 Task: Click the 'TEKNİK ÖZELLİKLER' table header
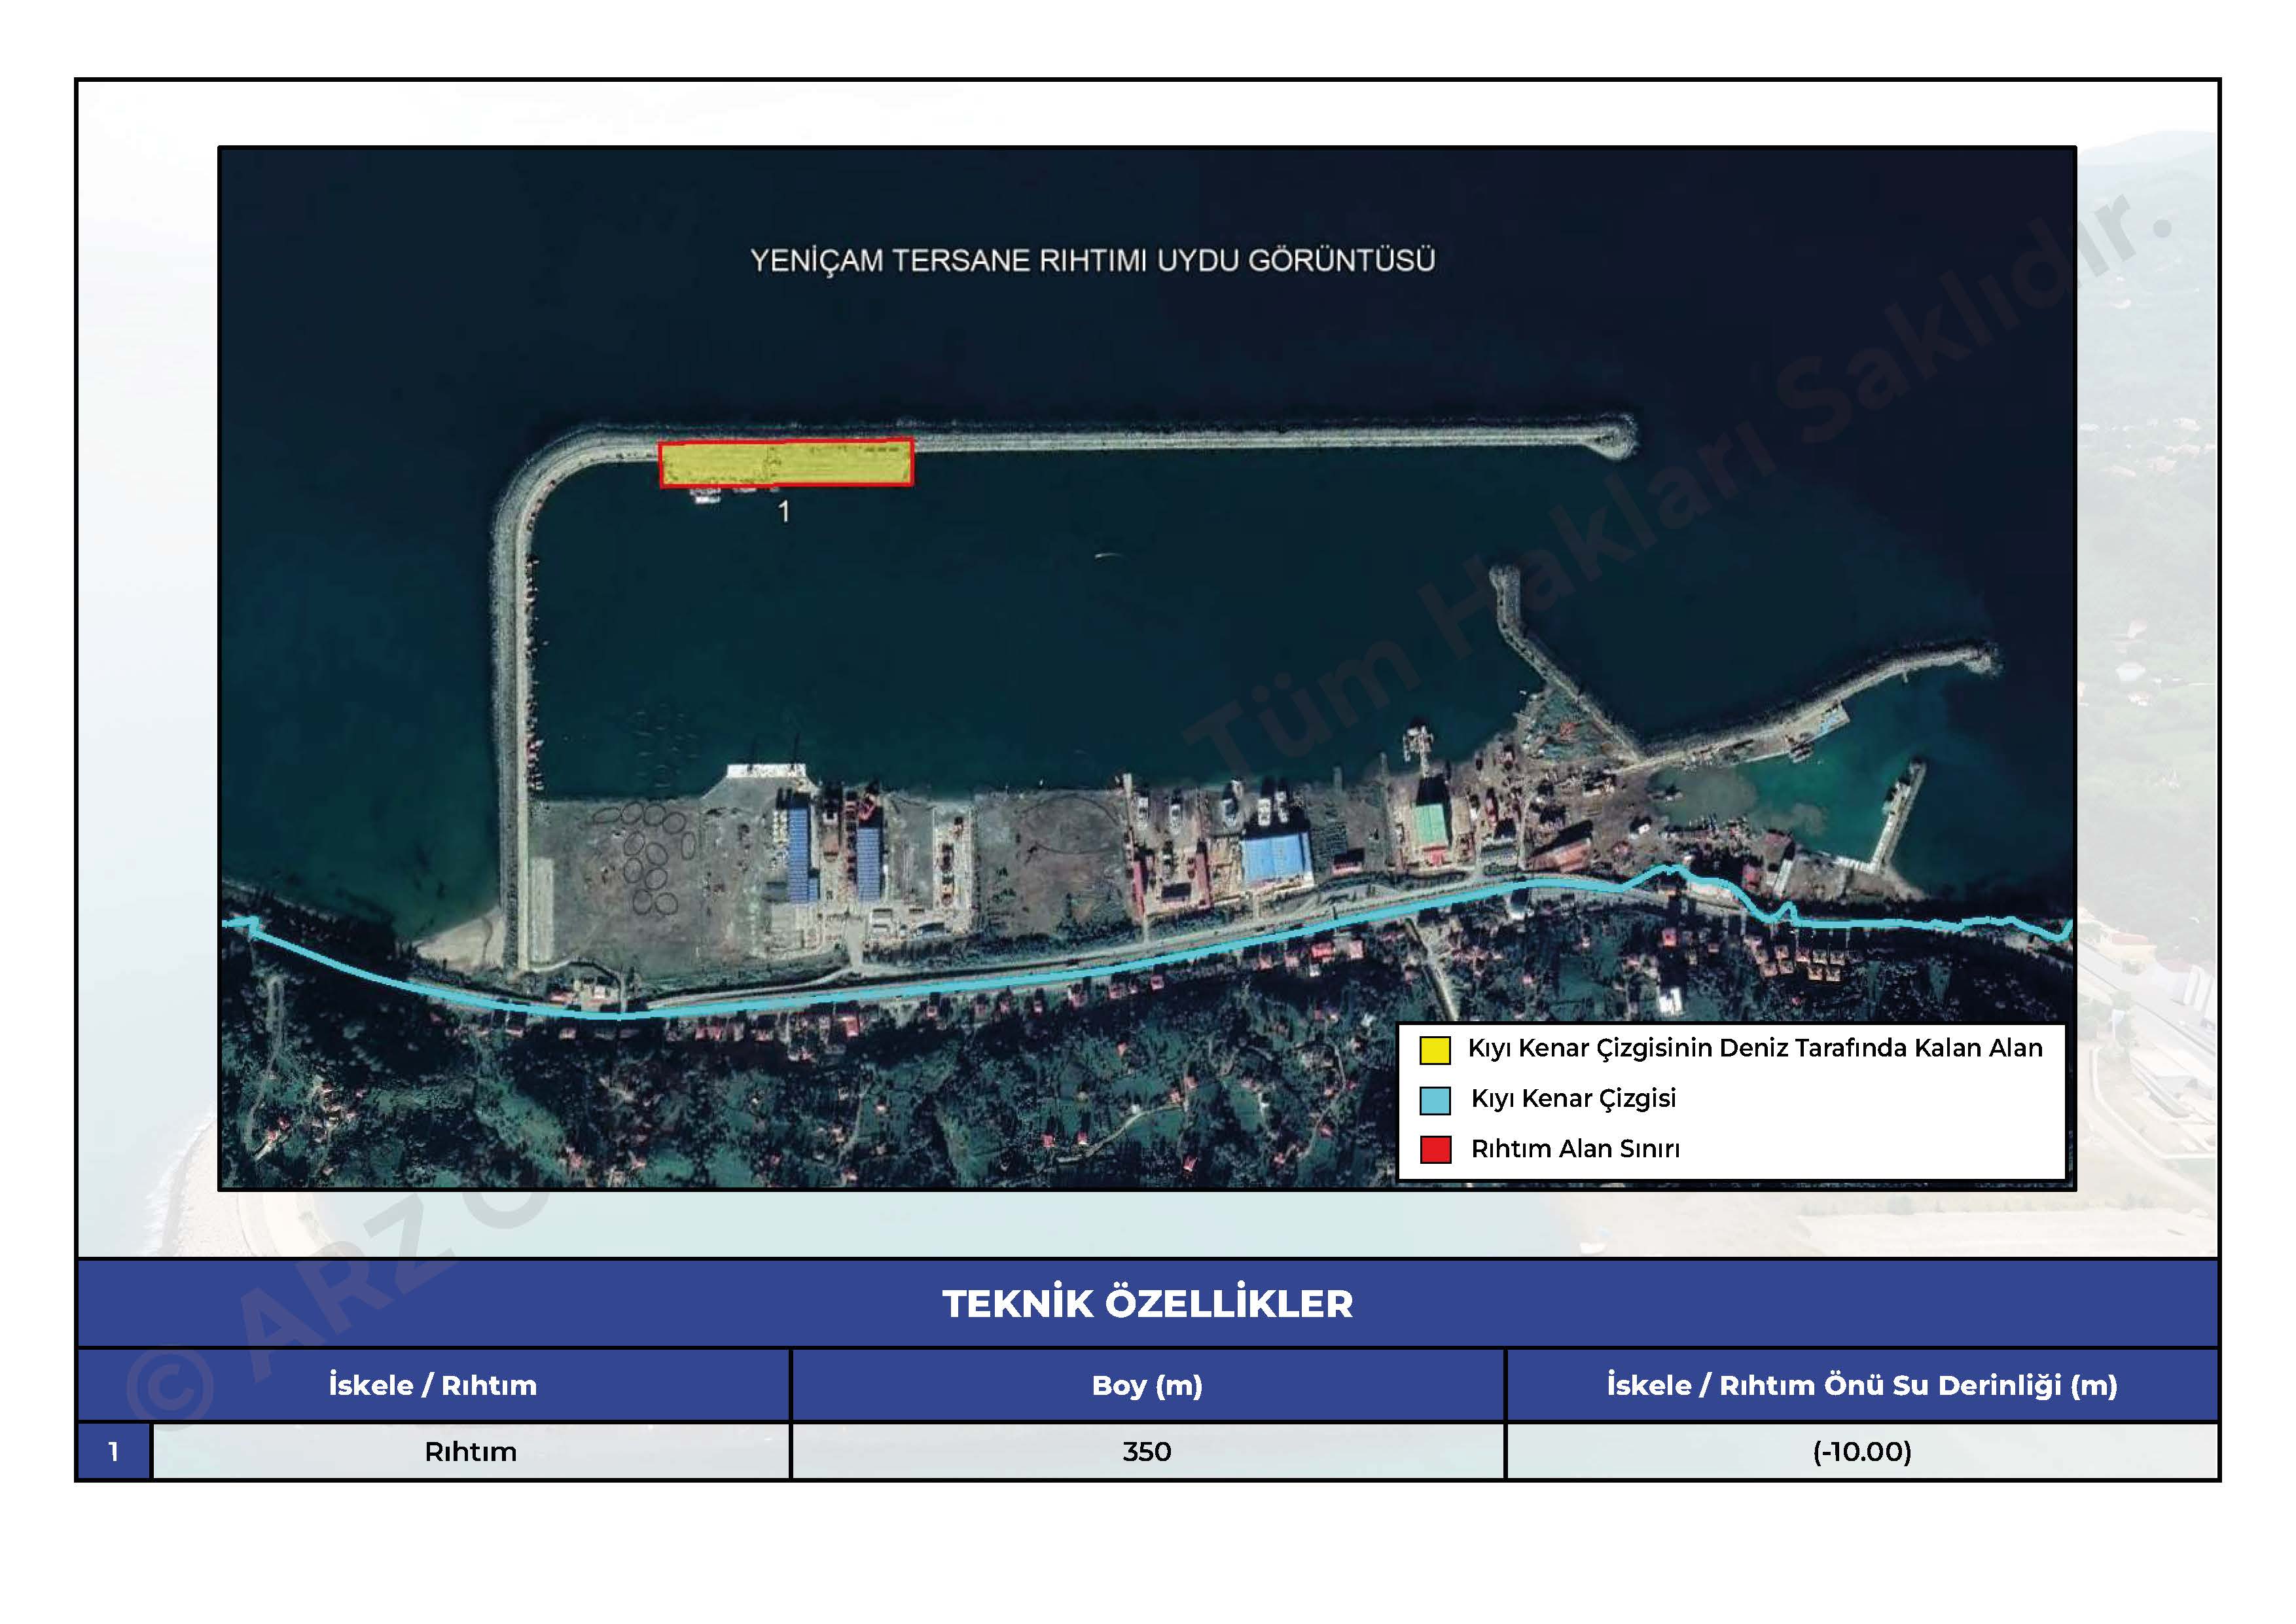pyautogui.click(x=1147, y=1303)
